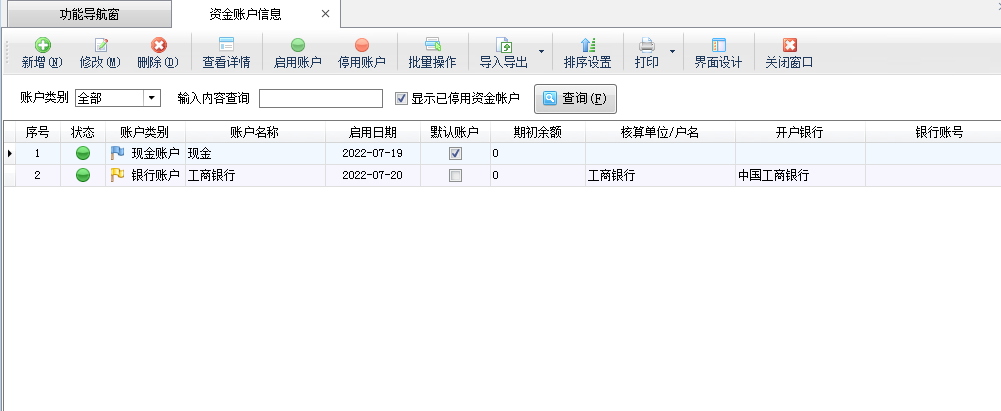
Task: Click the 停用账户 red disable icon
Action: 361,46
